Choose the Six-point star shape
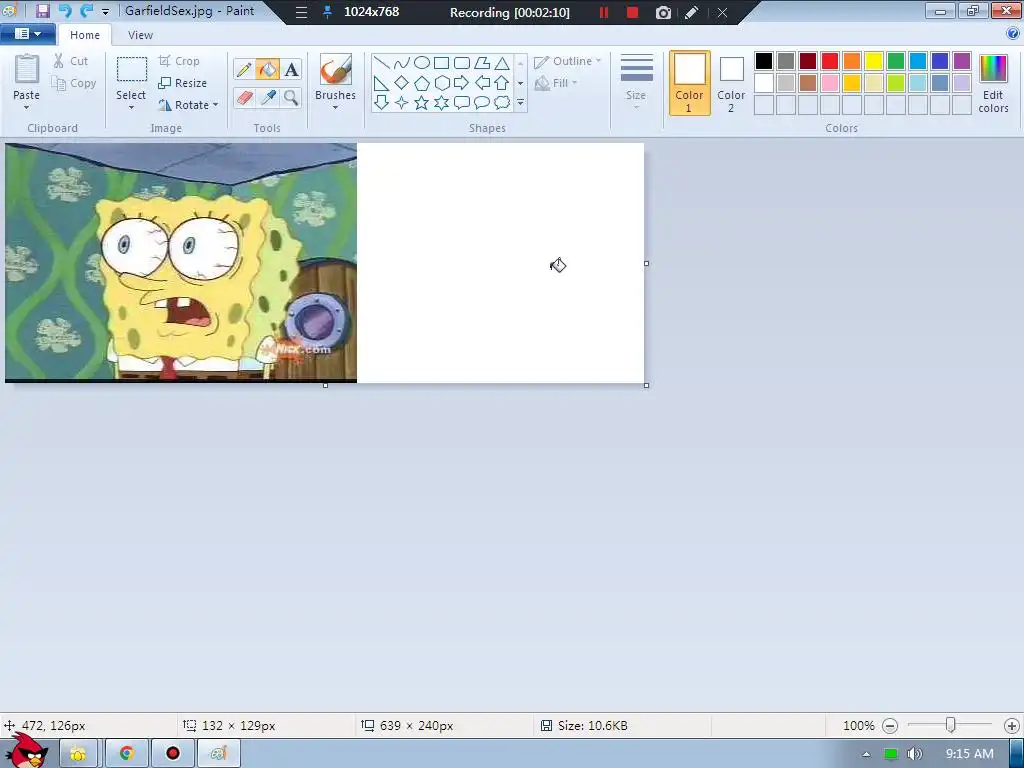This screenshot has height=768, width=1024. (x=441, y=103)
